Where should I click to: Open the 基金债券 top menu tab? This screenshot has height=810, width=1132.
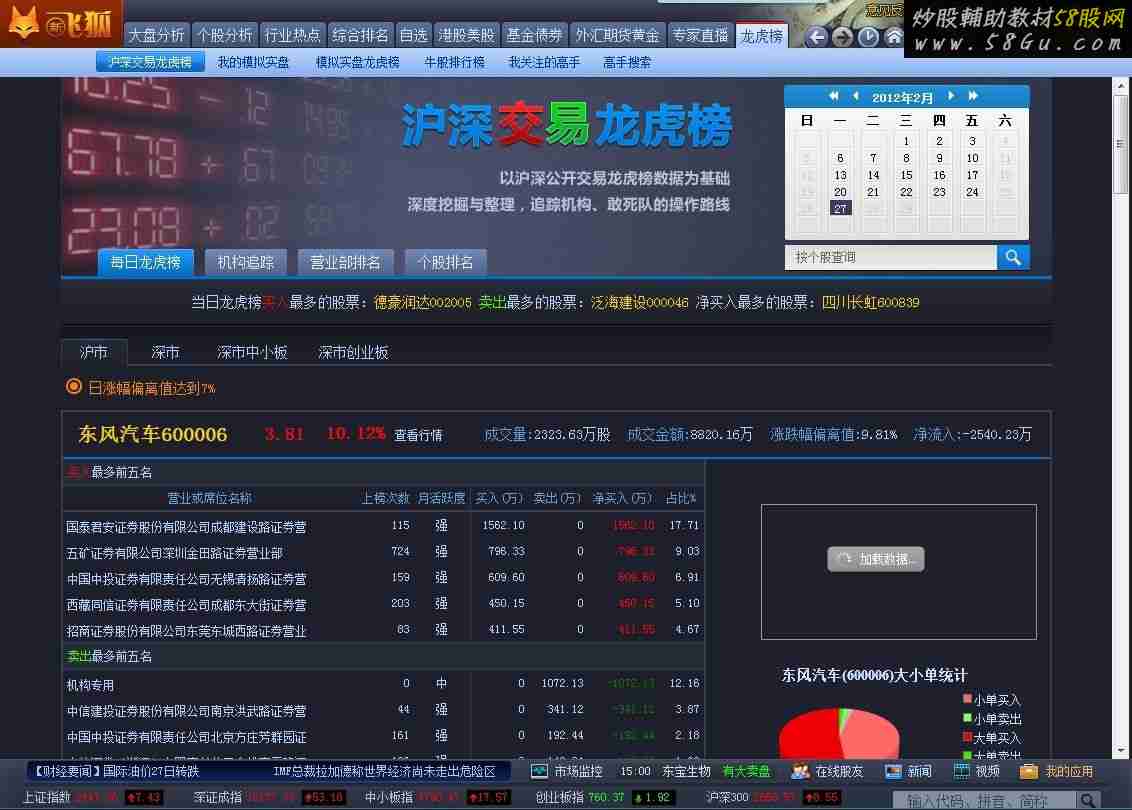pos(534,35)
